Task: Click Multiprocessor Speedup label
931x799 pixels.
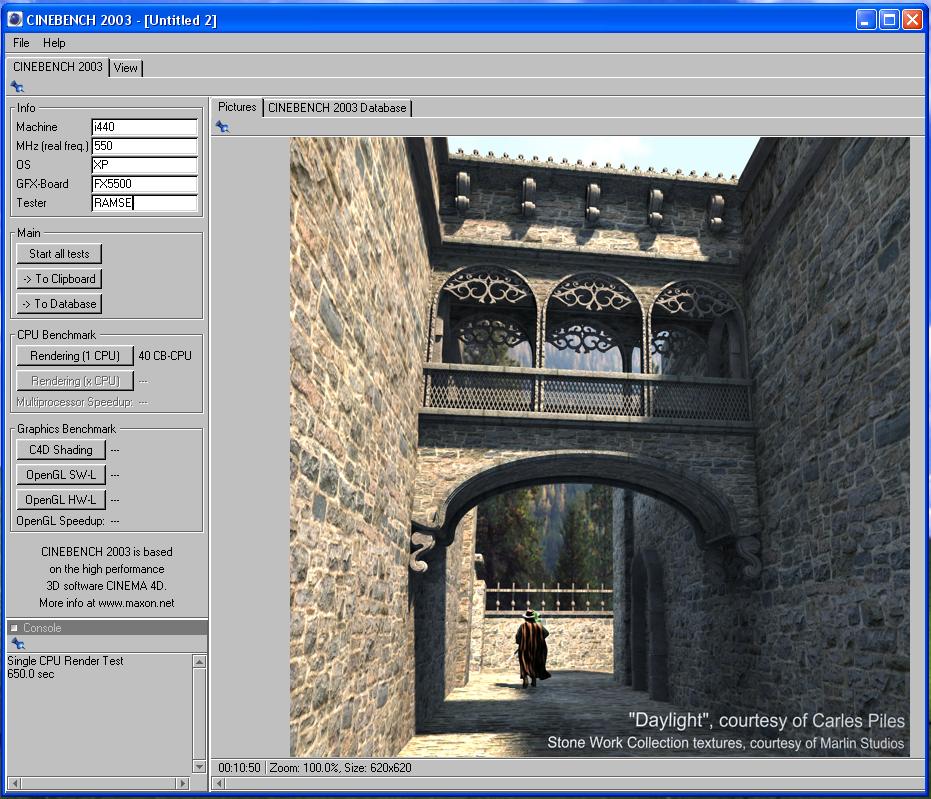Action: pyautogui.click(x=74, y=402)
